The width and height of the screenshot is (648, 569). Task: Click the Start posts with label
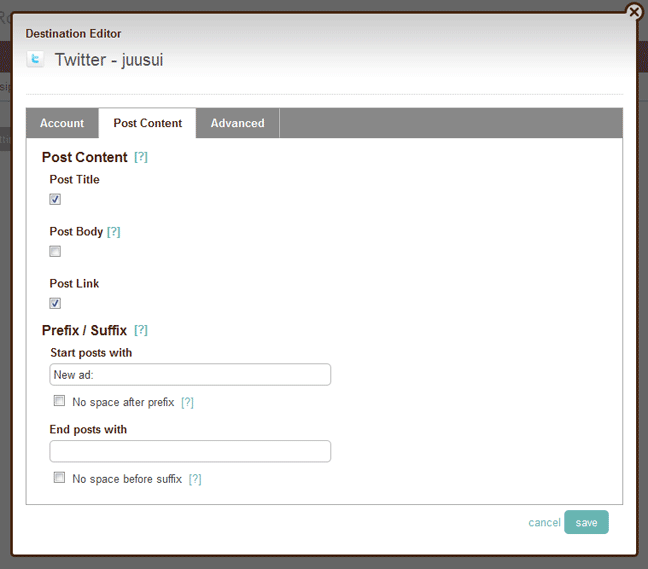tap(91, 353)
